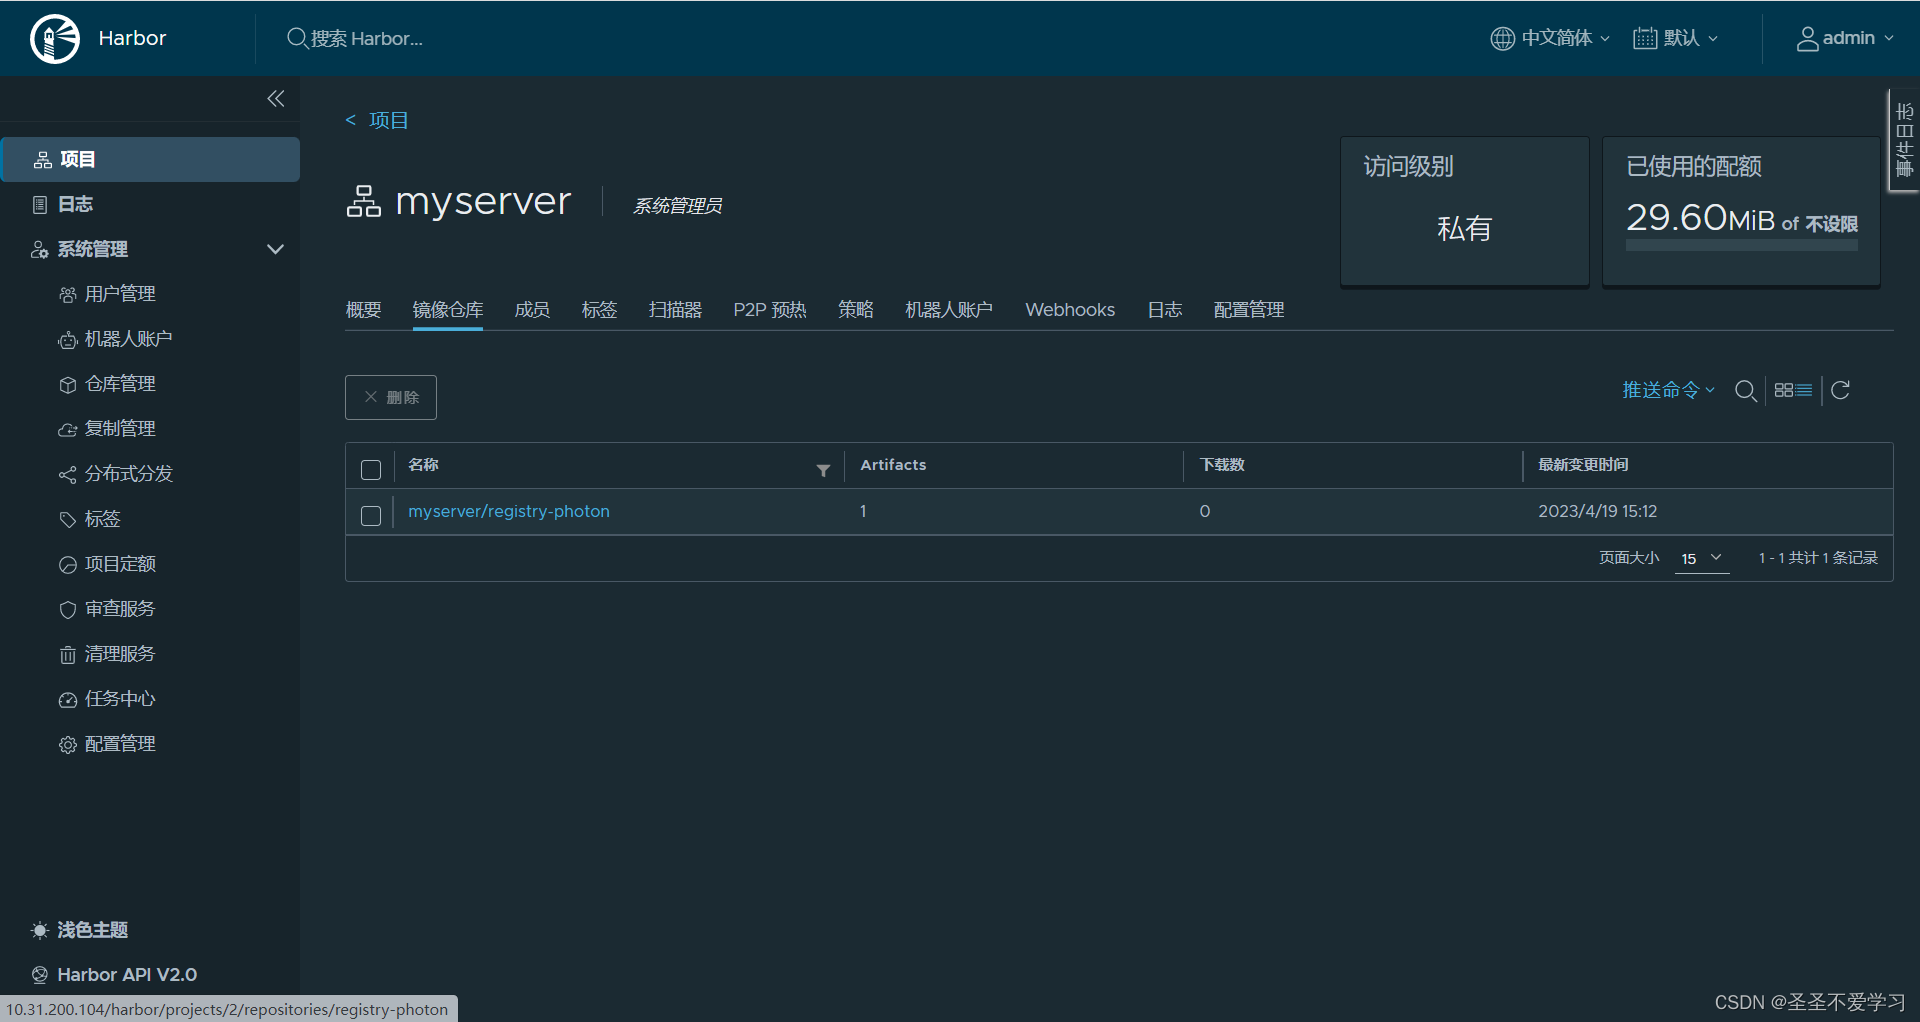
Task: Click the project hierarchy icon beside myserver
Action: coord(364,201)
